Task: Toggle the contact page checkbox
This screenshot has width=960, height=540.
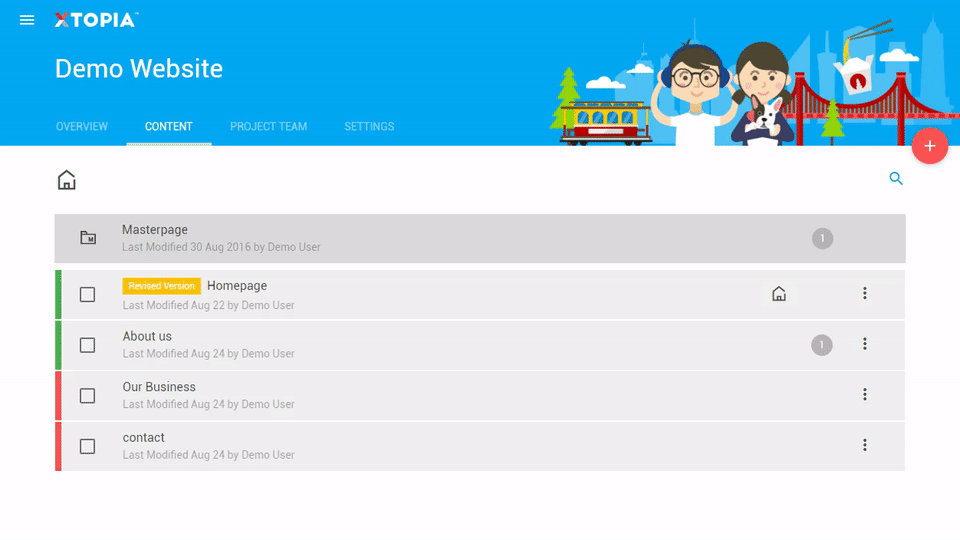Action: (88, 446)
